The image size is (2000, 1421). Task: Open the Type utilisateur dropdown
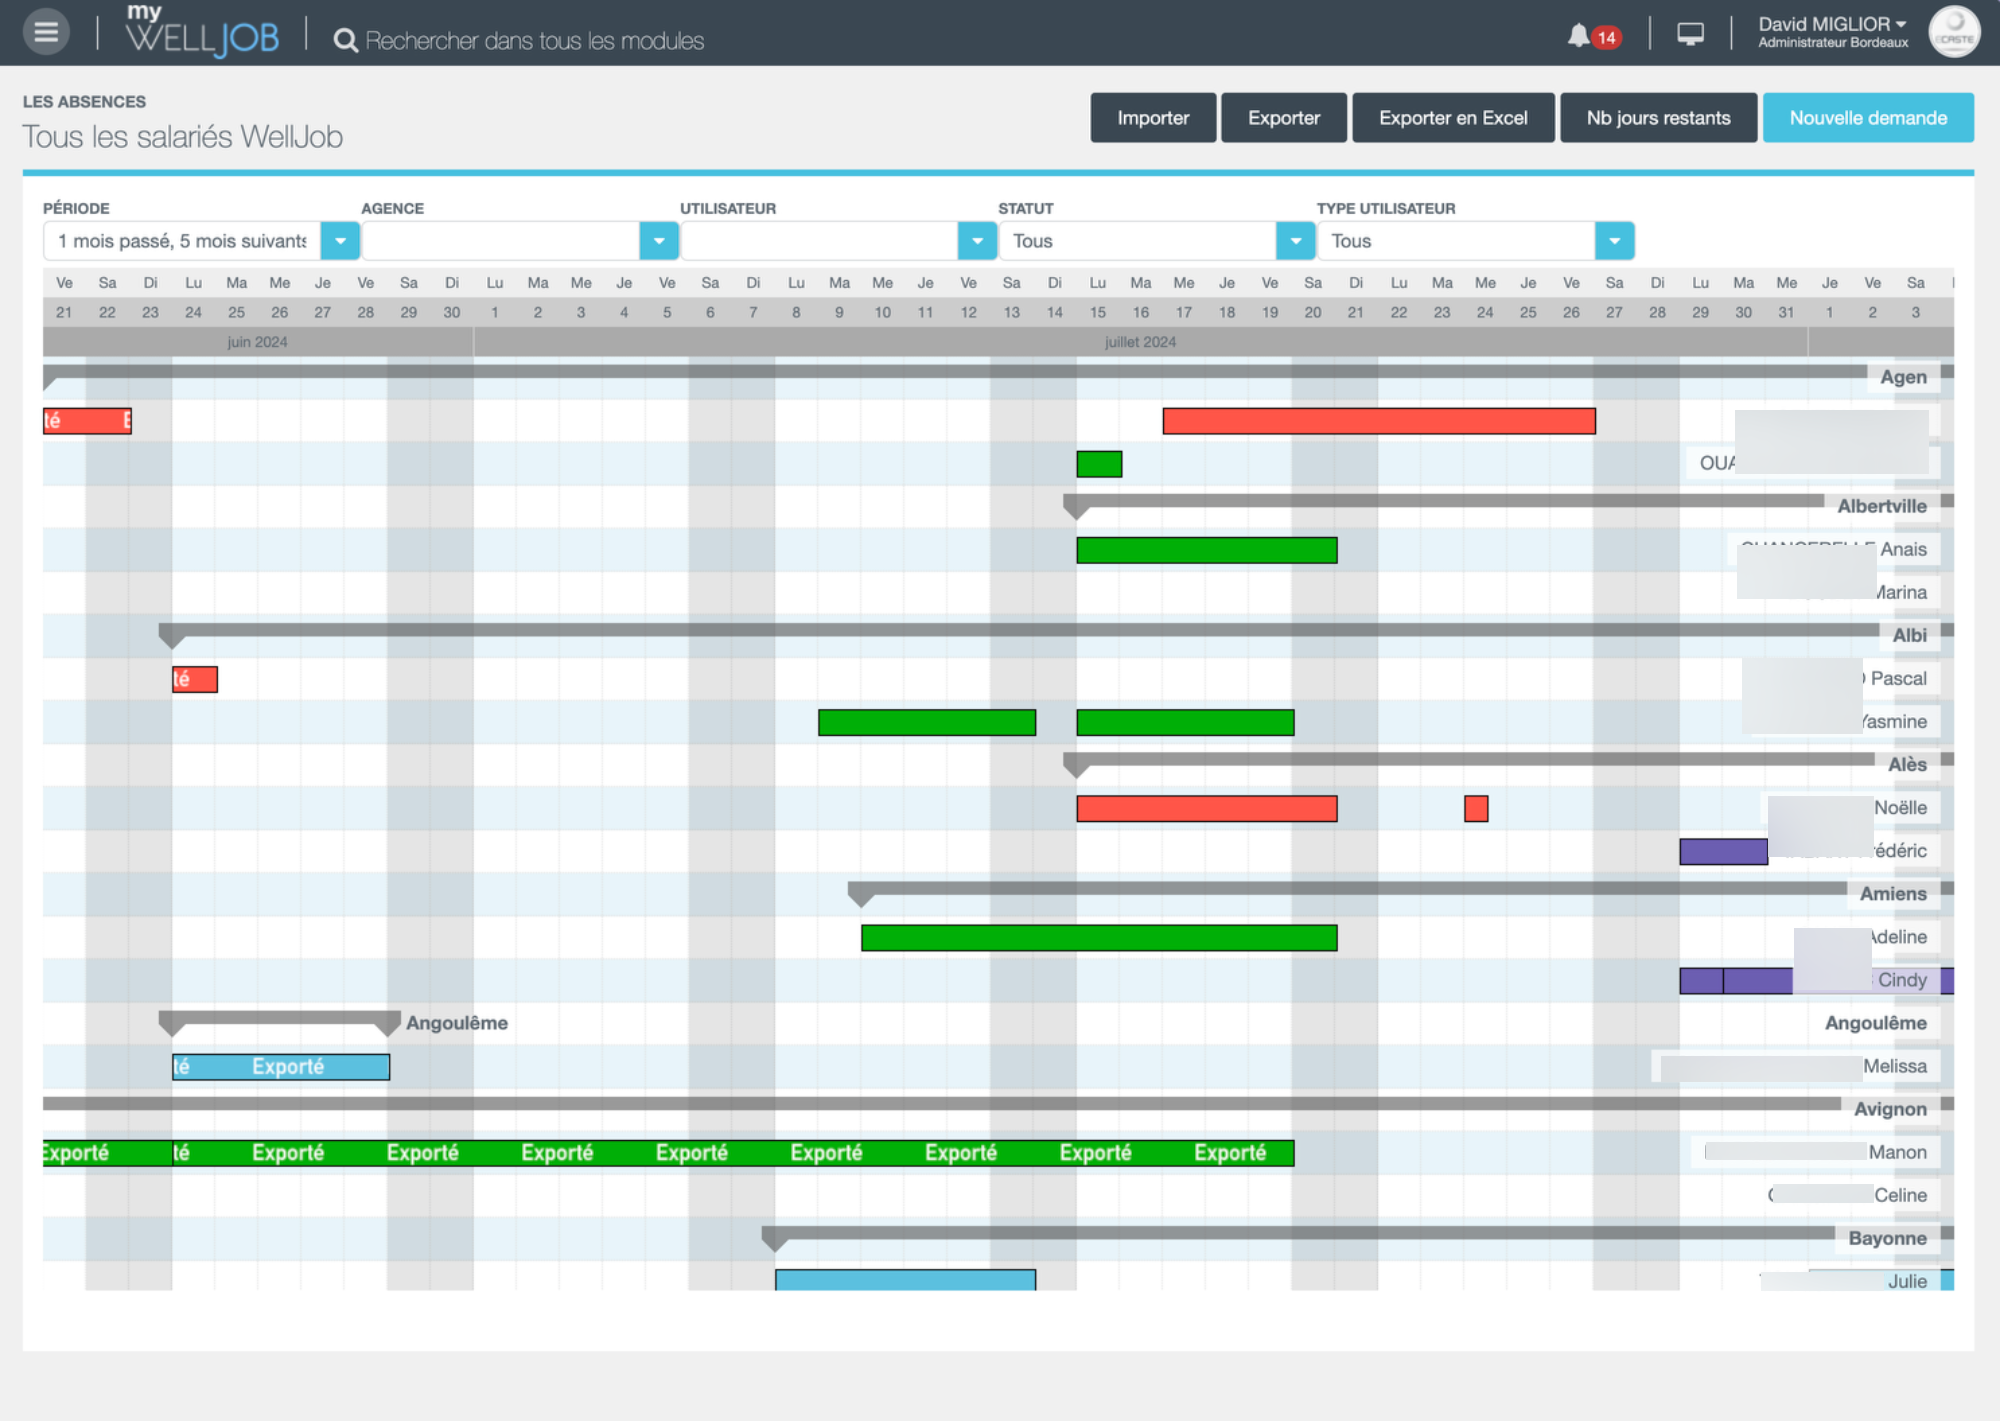coord(1614,241)
